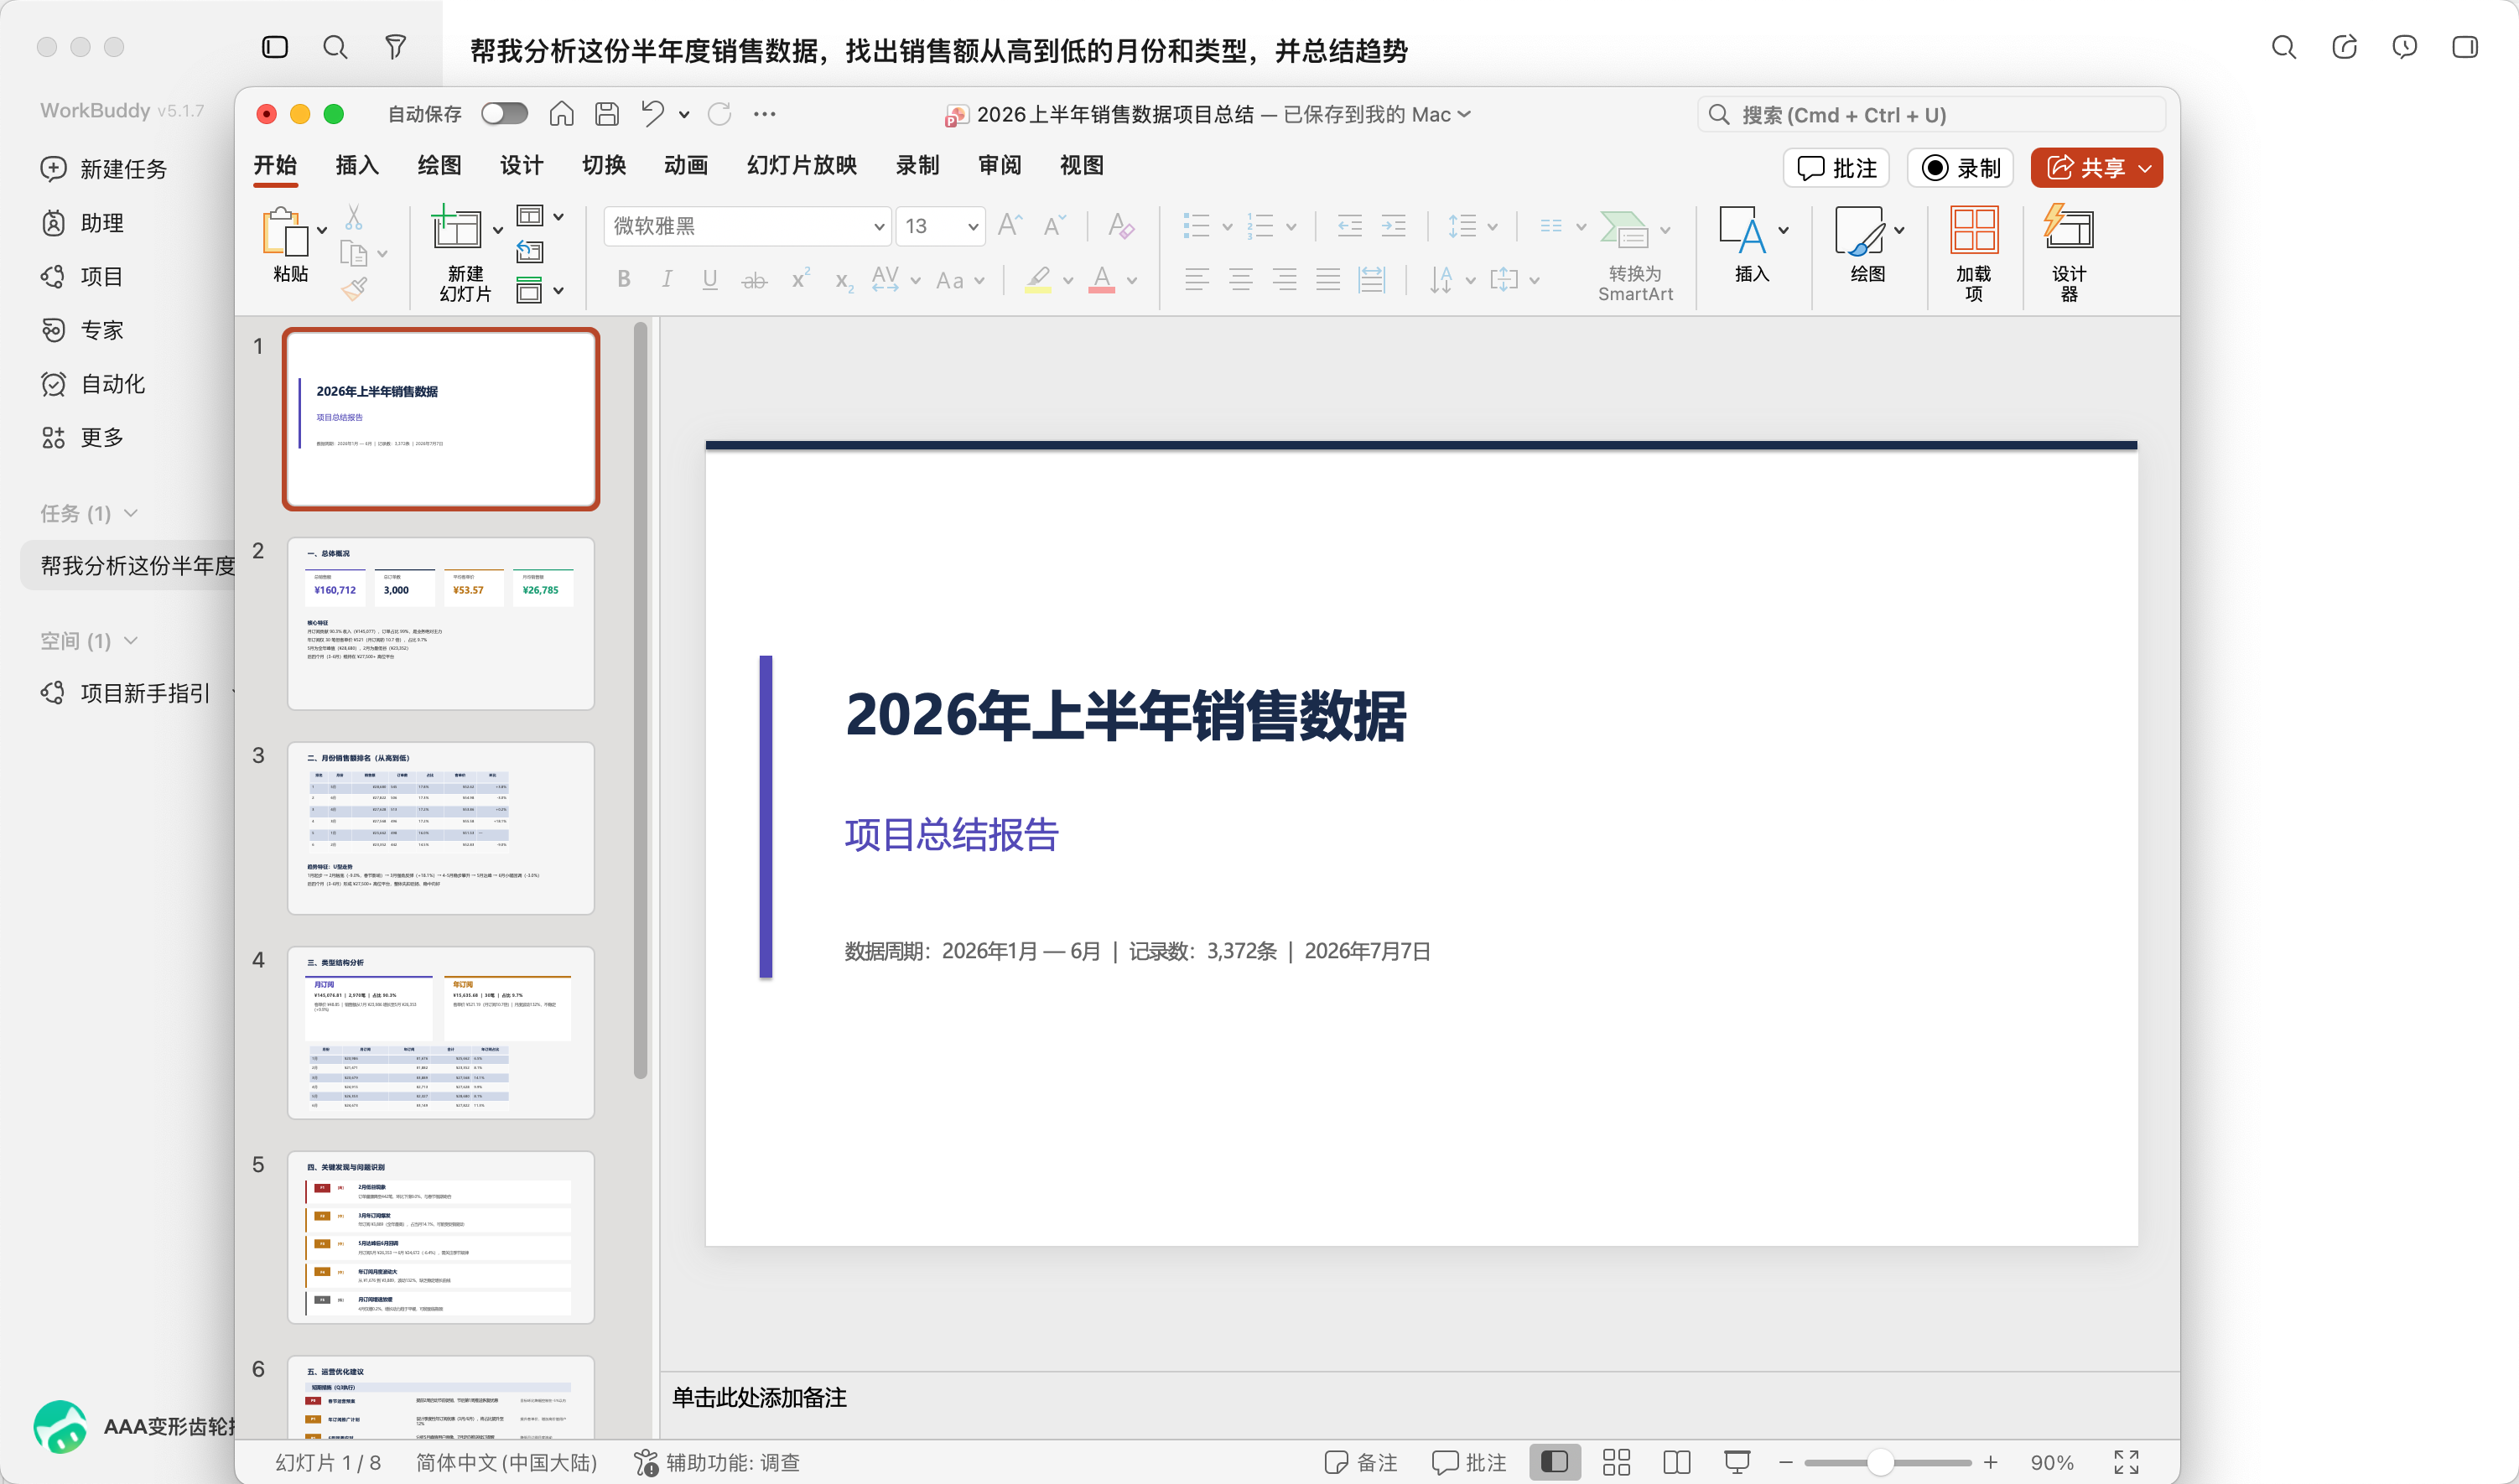Screen dimensions: 2519x1484
Task: Toggle Underline formatting
Action: [x=710, y=279]
